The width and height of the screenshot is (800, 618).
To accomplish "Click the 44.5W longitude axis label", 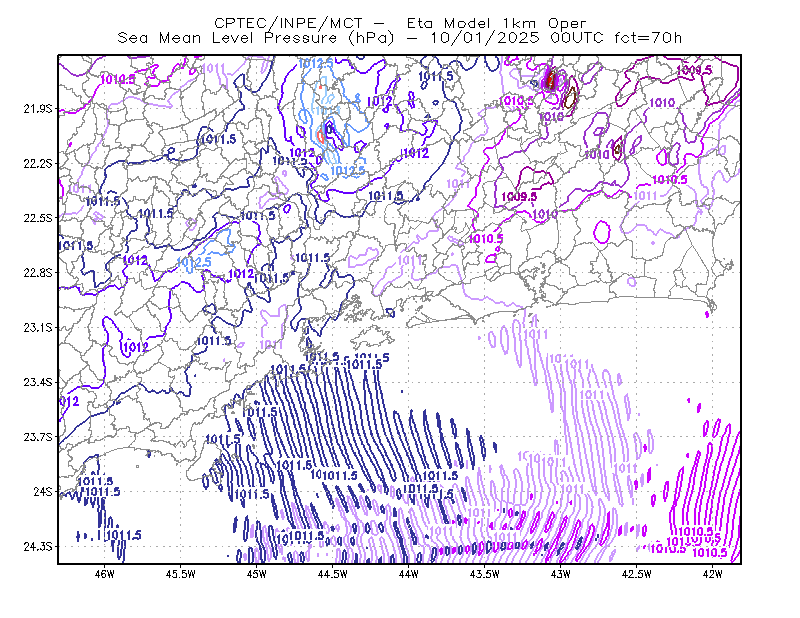I will click(x=333, y=574).
